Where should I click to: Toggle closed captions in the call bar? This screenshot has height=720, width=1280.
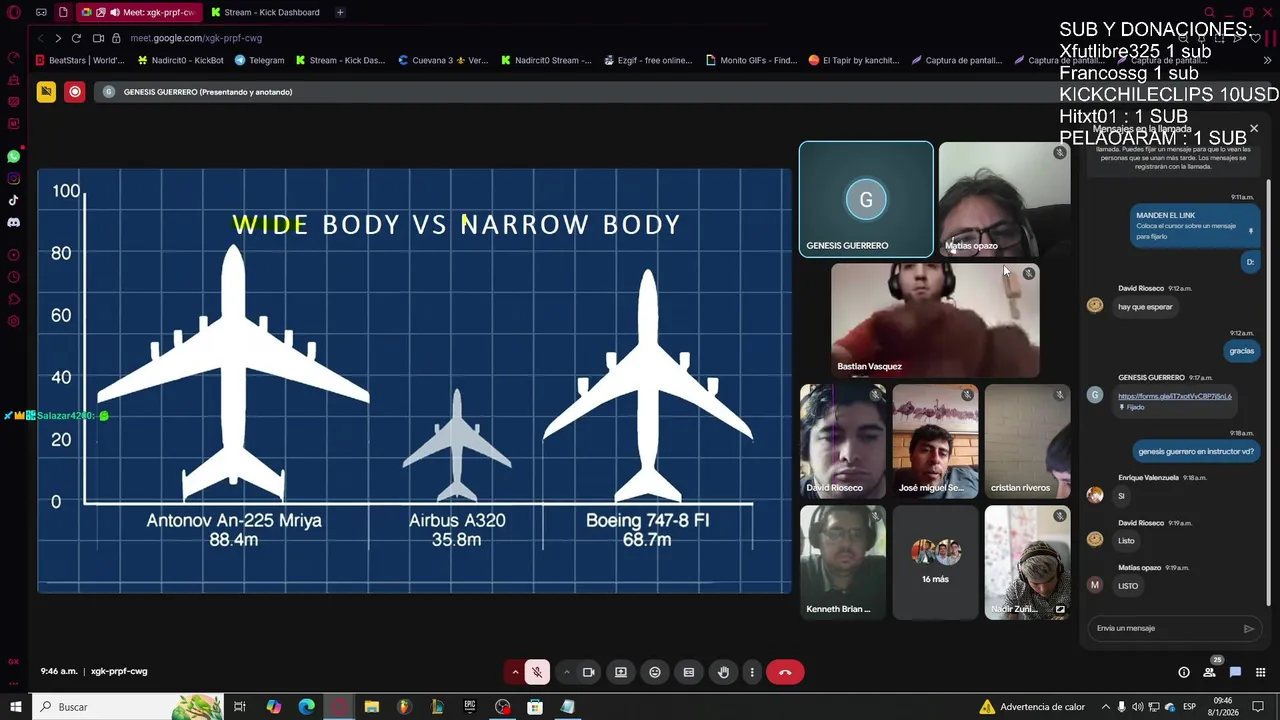click(689, 672)
